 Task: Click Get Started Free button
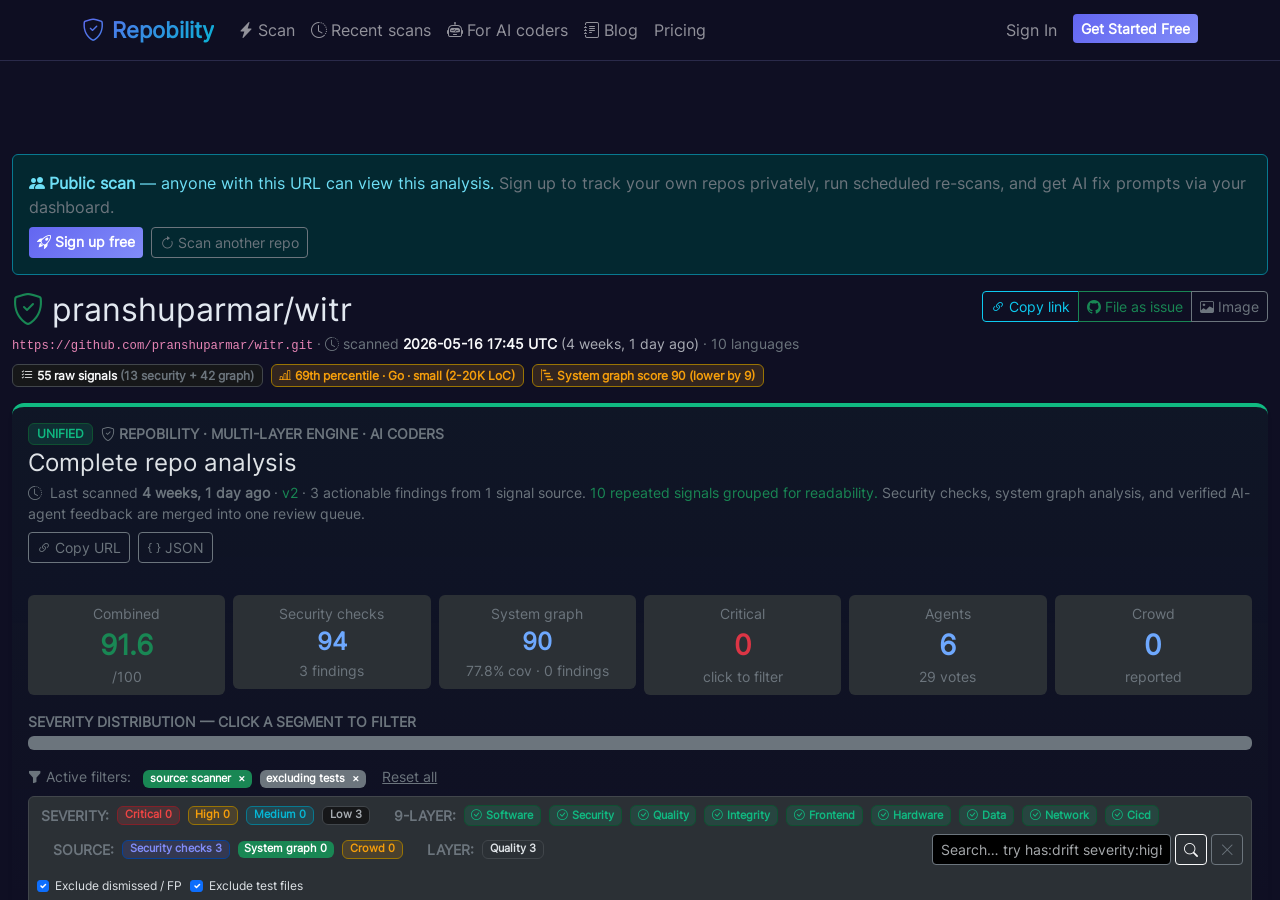click(1135, 29)
